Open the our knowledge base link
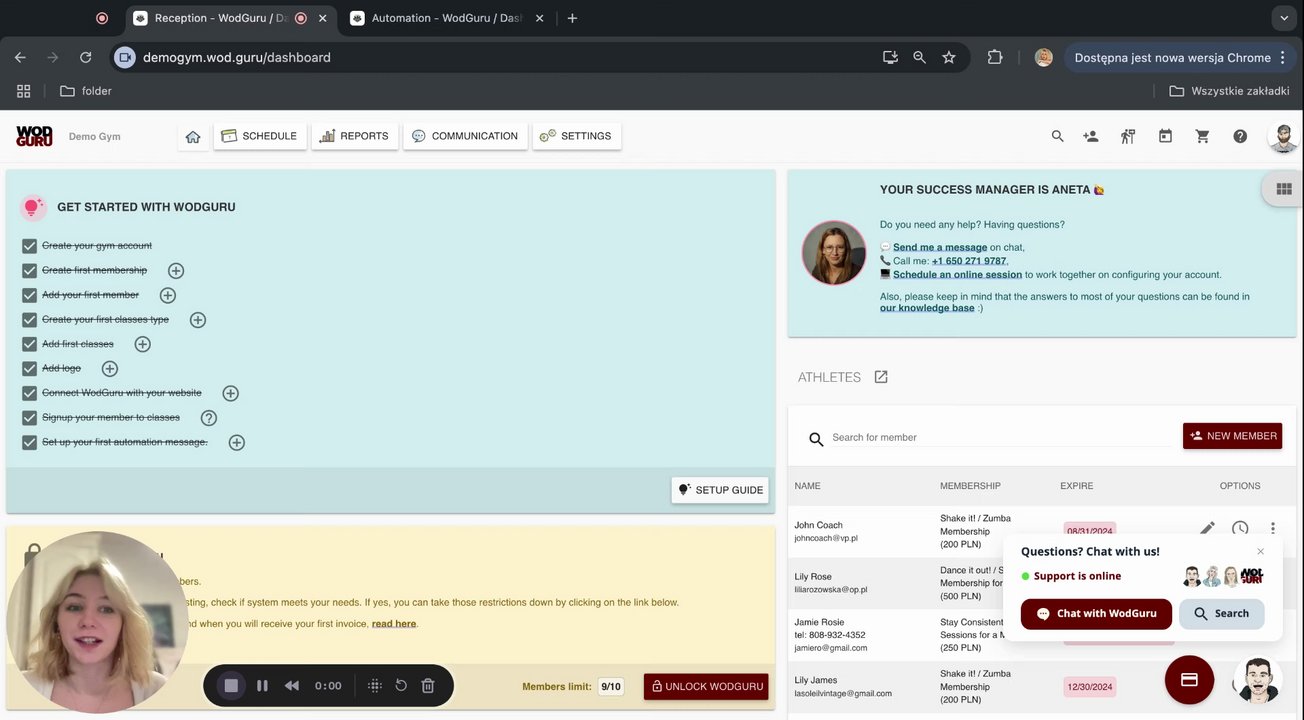Viewport: 1304px width, 720px height. (x=927, y=308)
